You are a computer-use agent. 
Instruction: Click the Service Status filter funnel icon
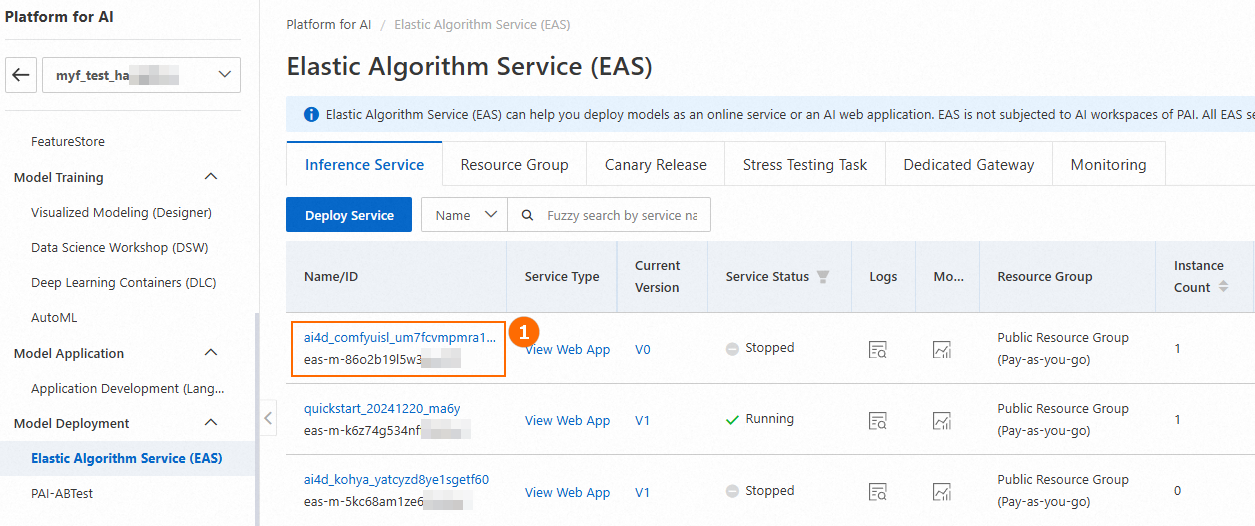[x=823, y=277]
